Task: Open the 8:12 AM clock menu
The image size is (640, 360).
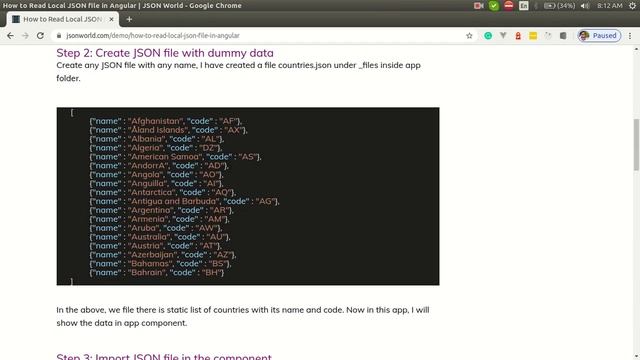Action: point(609,6)
